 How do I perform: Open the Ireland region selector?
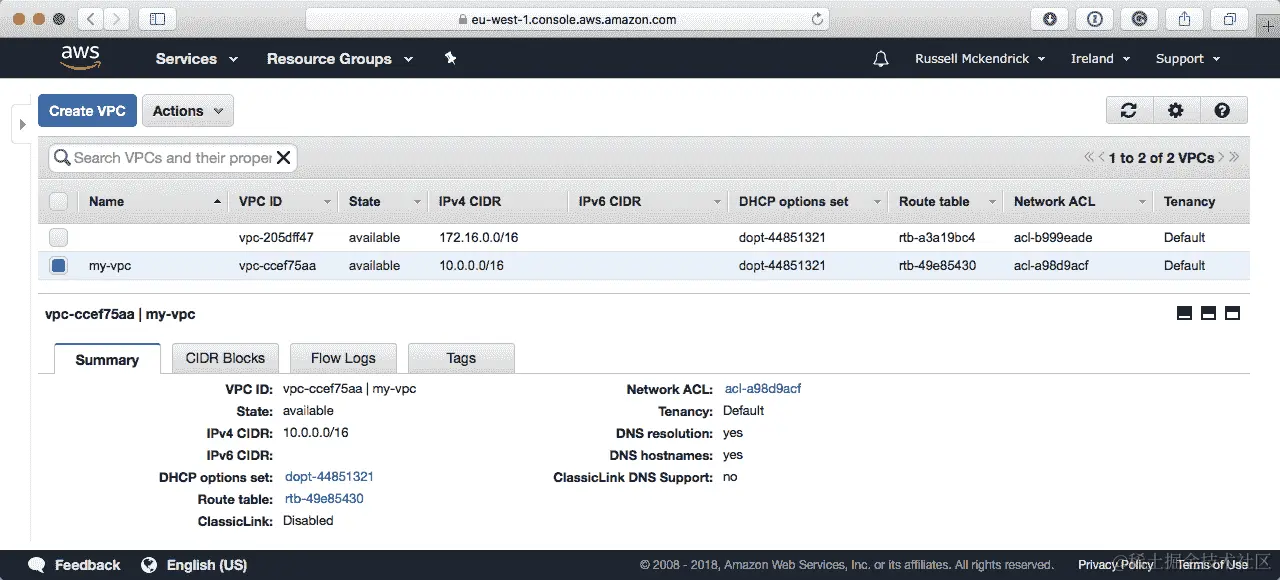[x=1100, y=59]
